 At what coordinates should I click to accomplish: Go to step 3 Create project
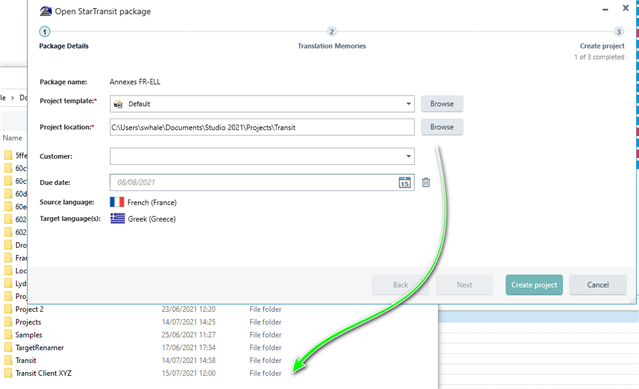pos(619,31)
